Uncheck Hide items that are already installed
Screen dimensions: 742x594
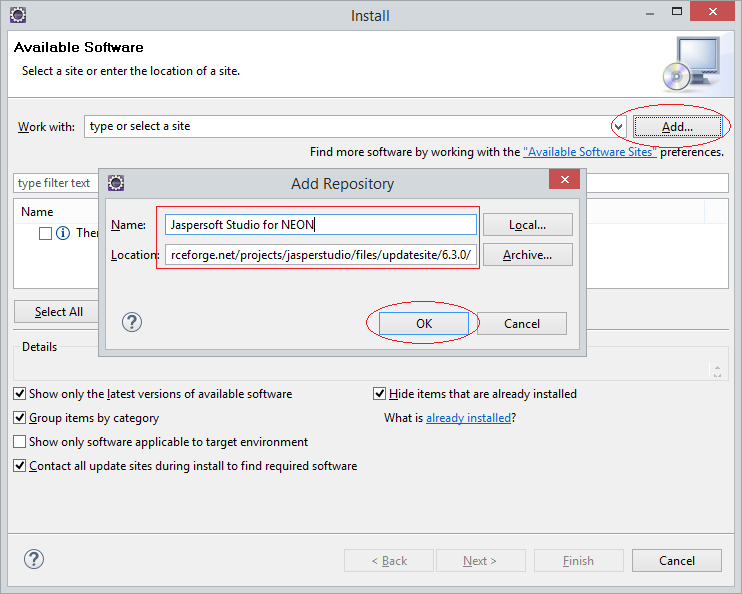tap(380, 394)
